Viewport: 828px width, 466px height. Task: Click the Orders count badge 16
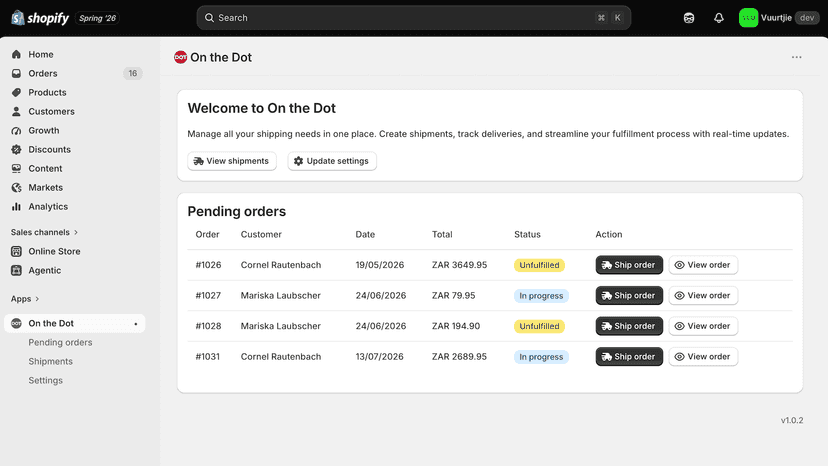point(133,73)
